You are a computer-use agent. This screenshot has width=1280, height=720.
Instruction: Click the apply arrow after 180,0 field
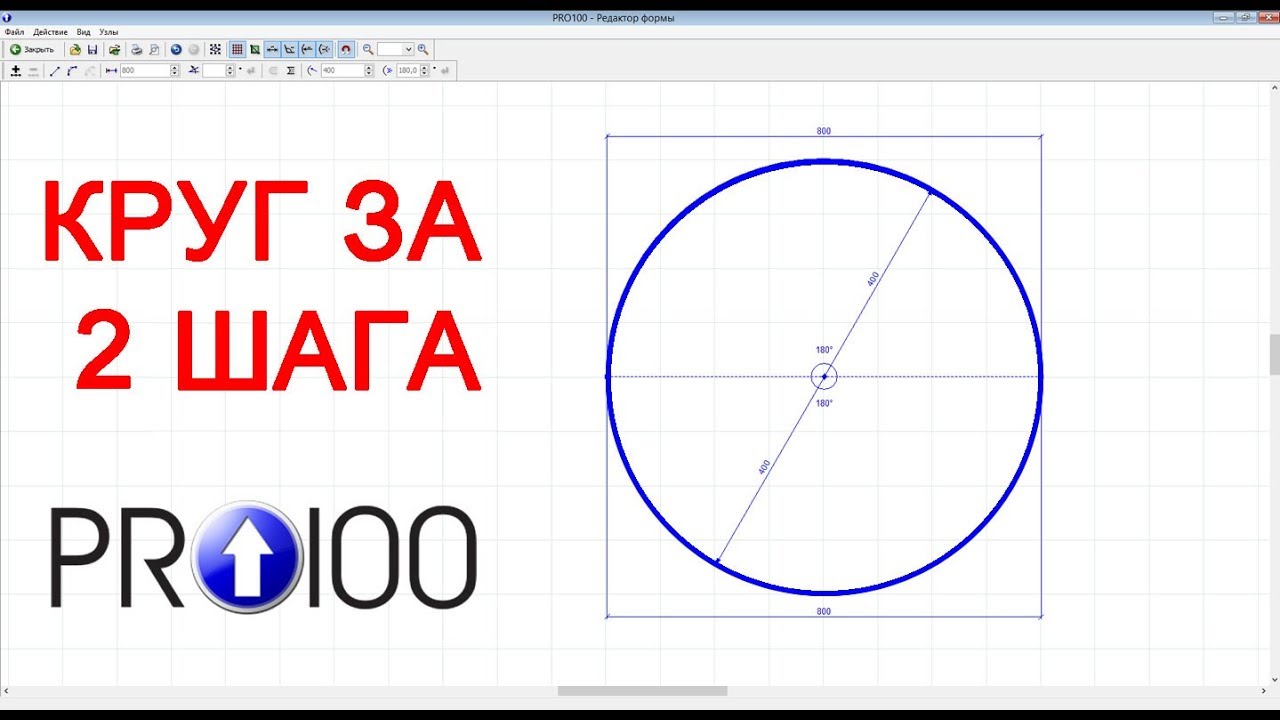pyautogui.click(x=446, y=71)
